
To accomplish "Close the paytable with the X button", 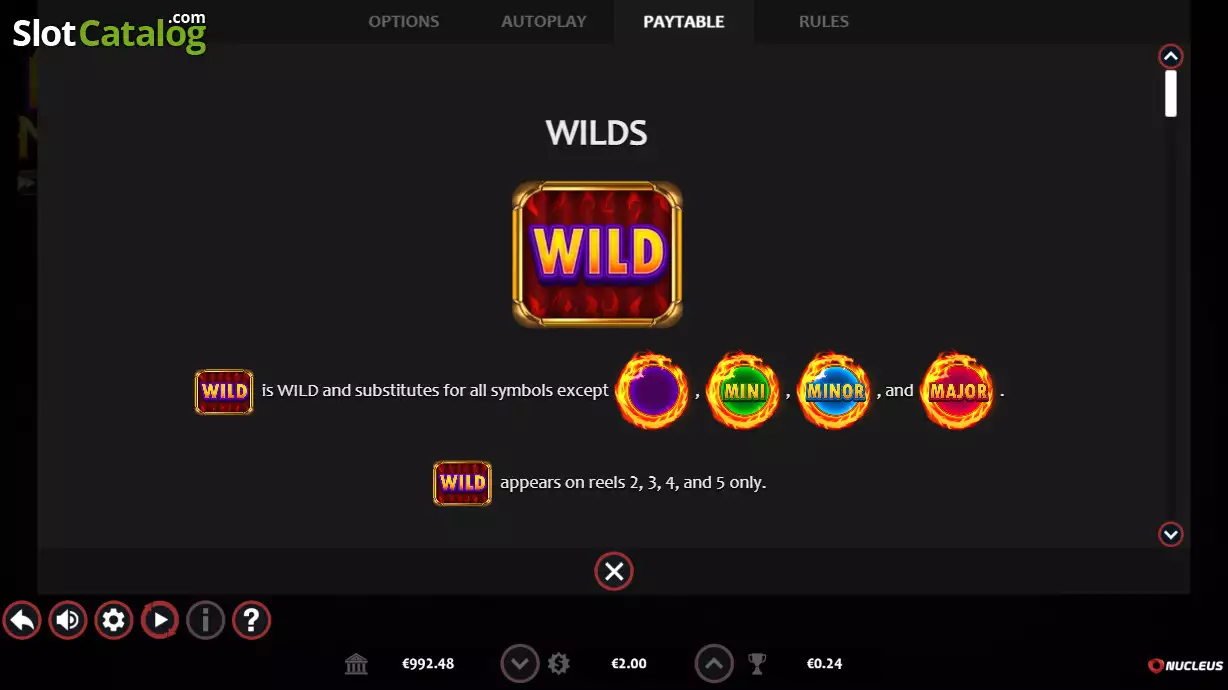I will pos(614,571).
